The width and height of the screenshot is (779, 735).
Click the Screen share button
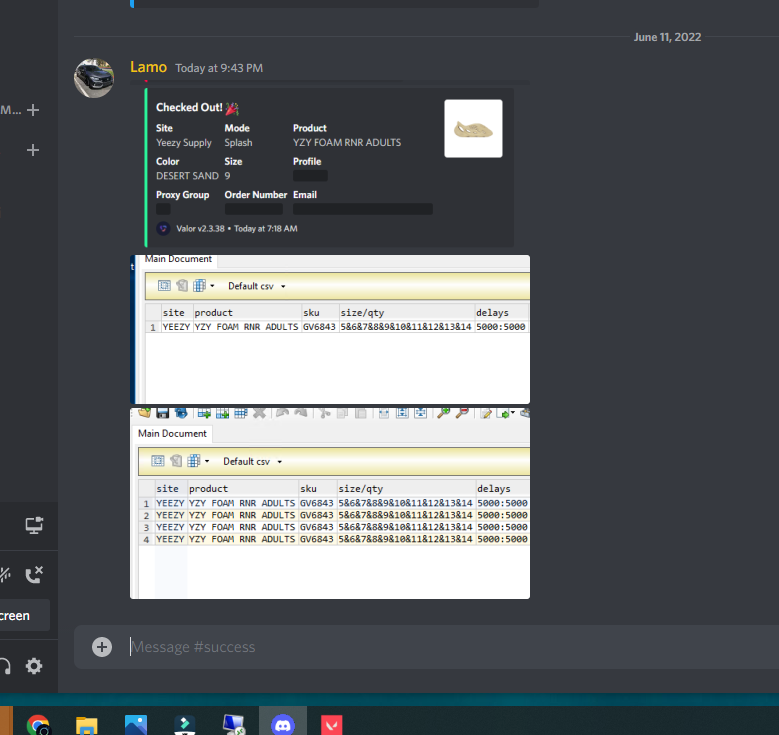[x=24, y=615]
